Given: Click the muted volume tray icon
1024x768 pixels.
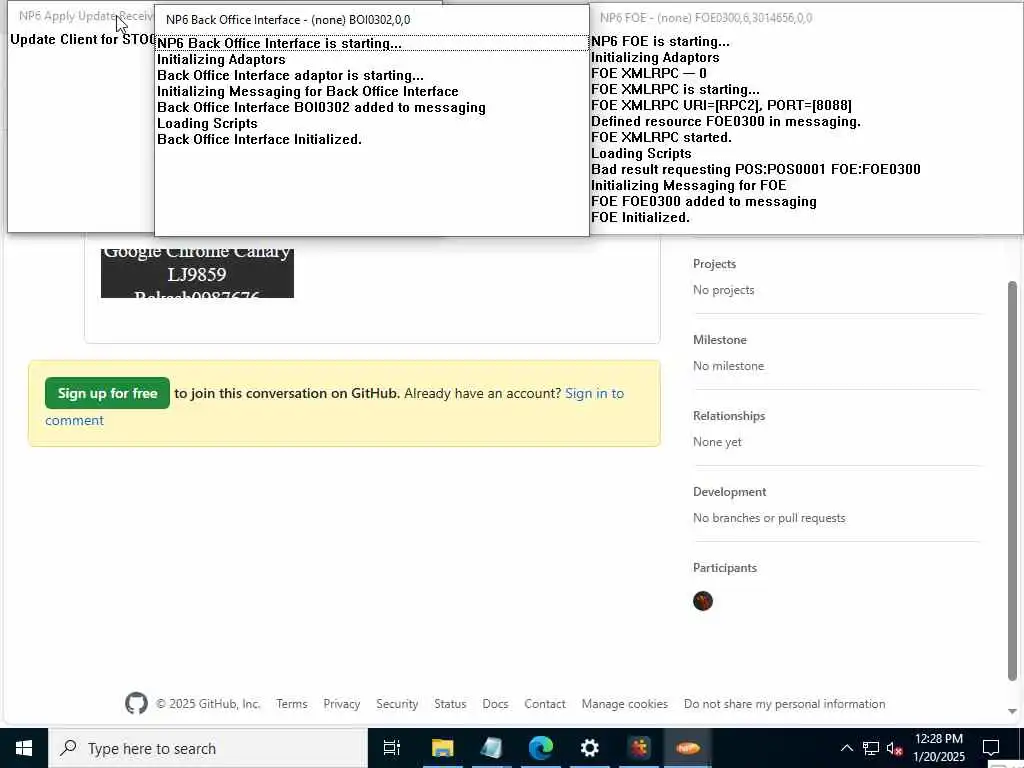Looking at the screenshot, I should tap(895, 748).
